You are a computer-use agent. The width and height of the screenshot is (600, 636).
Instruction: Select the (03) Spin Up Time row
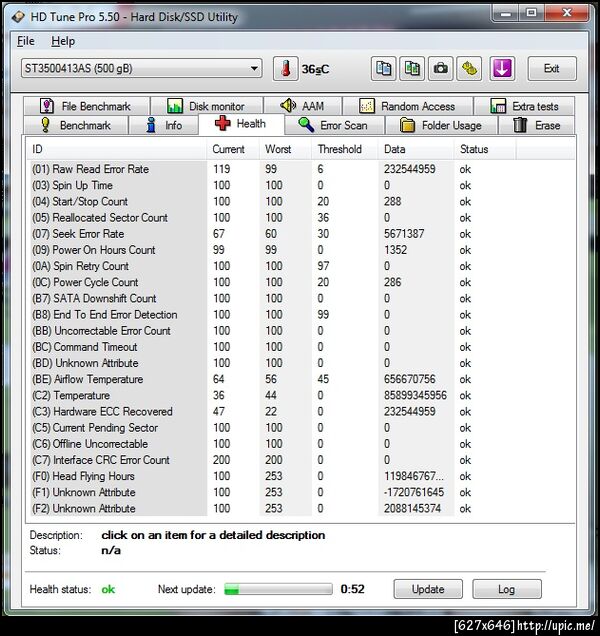(300, 185)
